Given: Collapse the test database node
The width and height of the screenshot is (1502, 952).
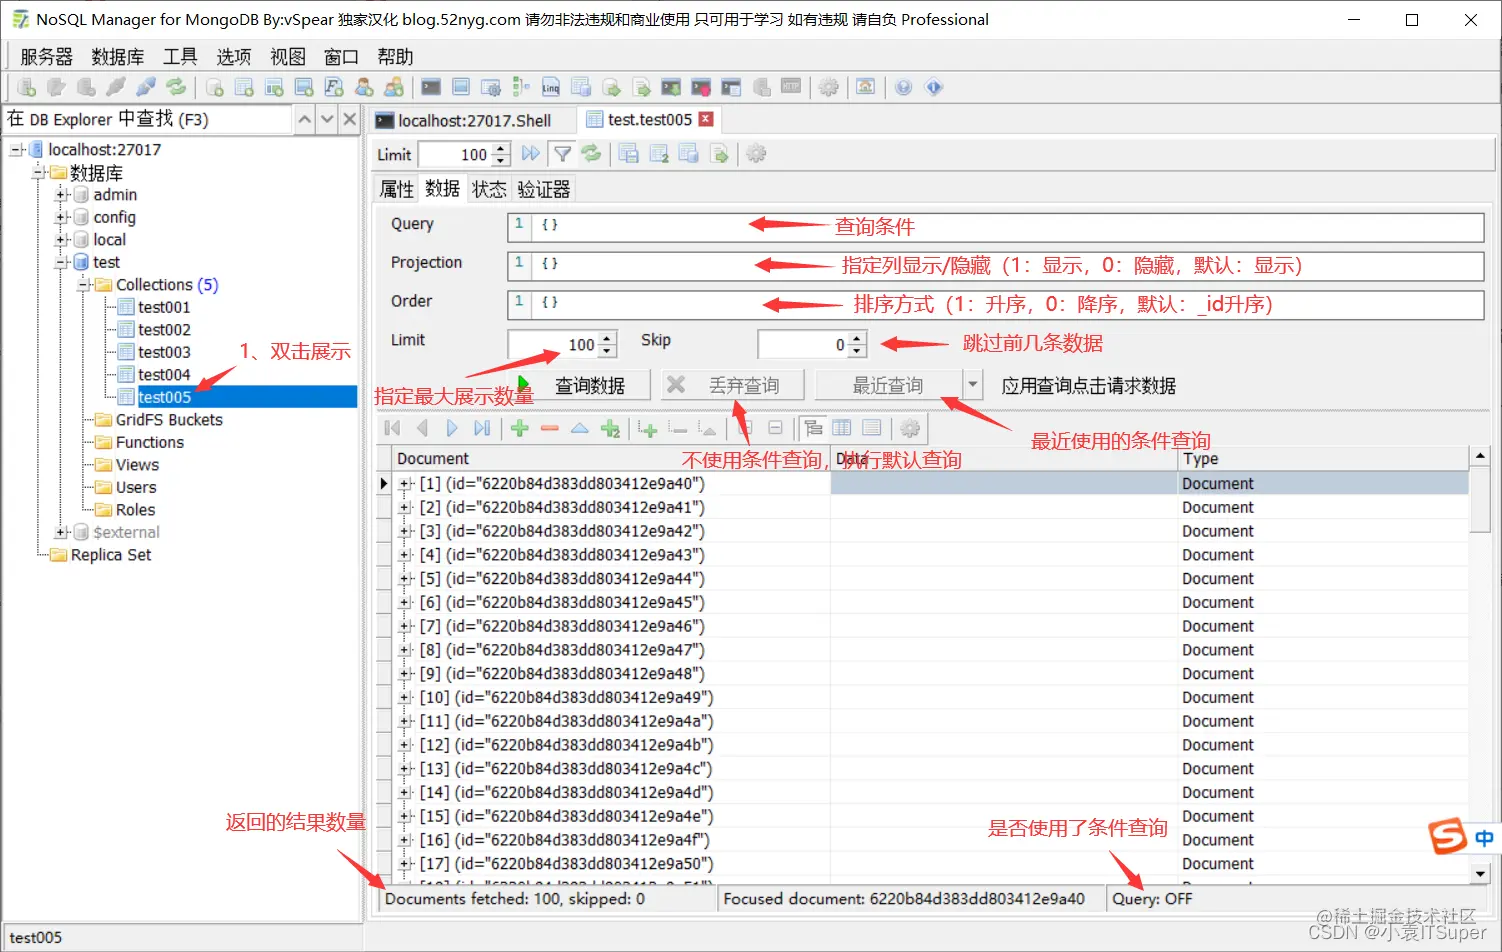Looking at the screenshot, I should click(62, 262).
